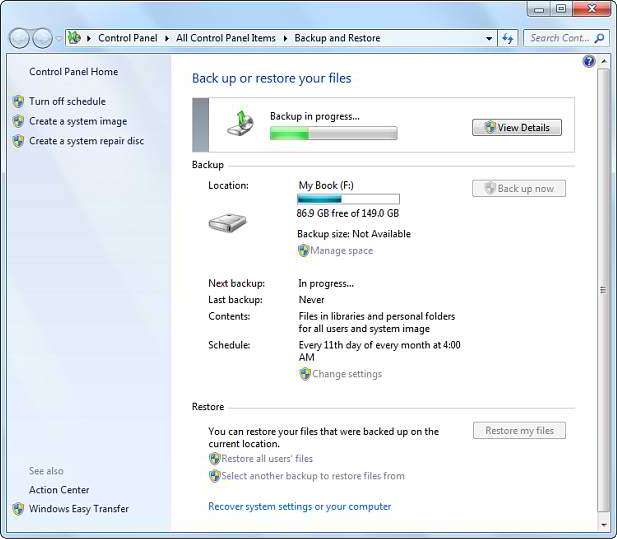The height and width of the screenshot is (539, 617).
Task: Click the shield icon beside Create a system image
Action: (18, 121)
